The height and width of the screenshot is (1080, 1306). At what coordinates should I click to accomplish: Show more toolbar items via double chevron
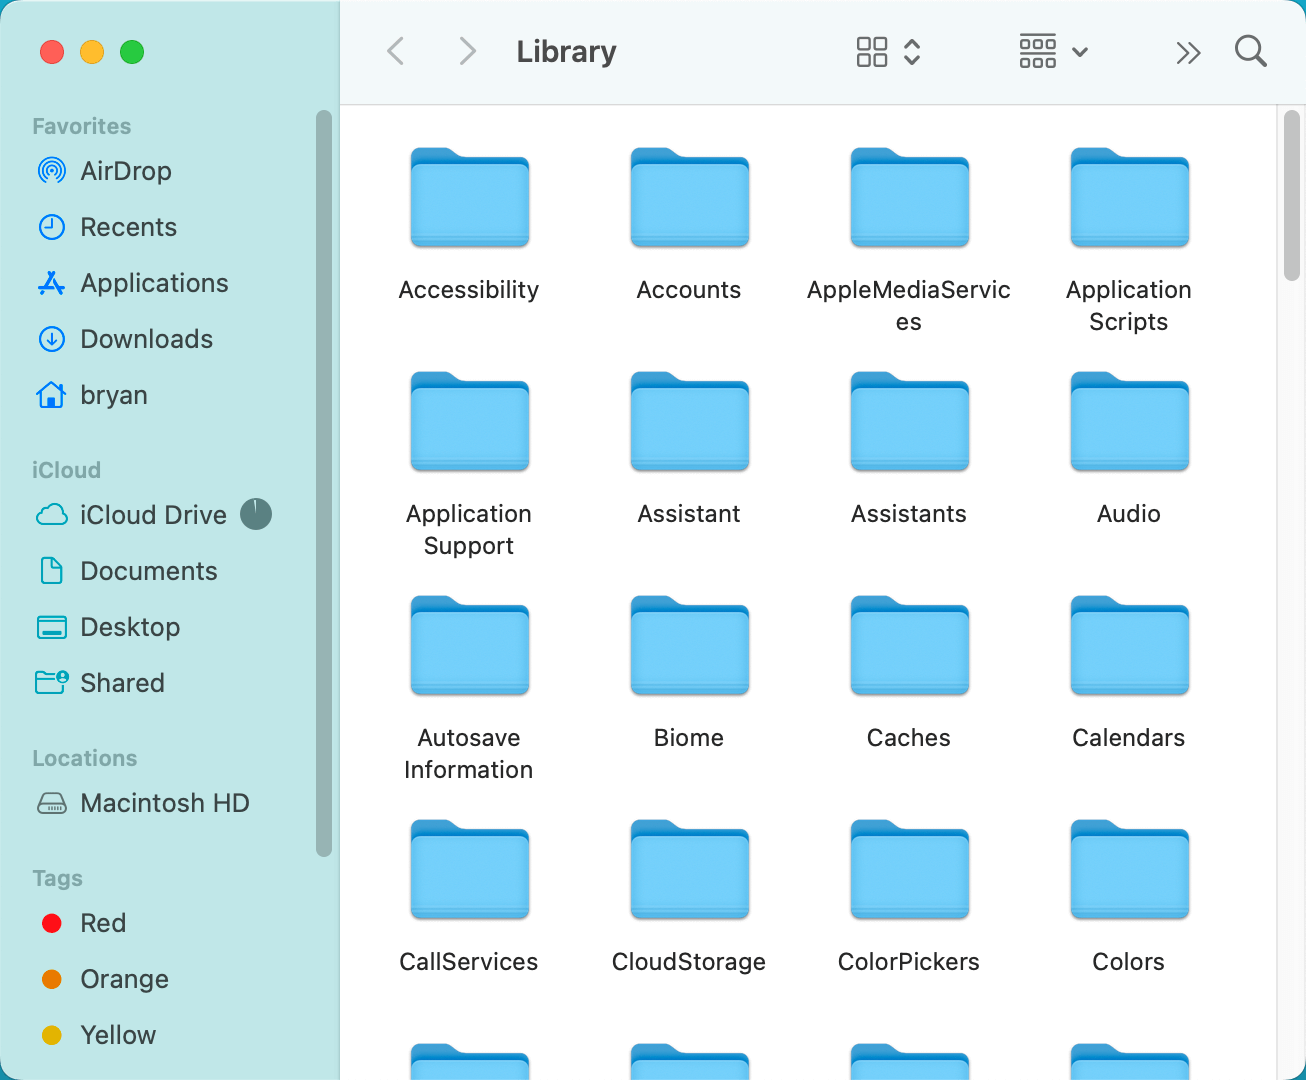tap(1187, 53)
